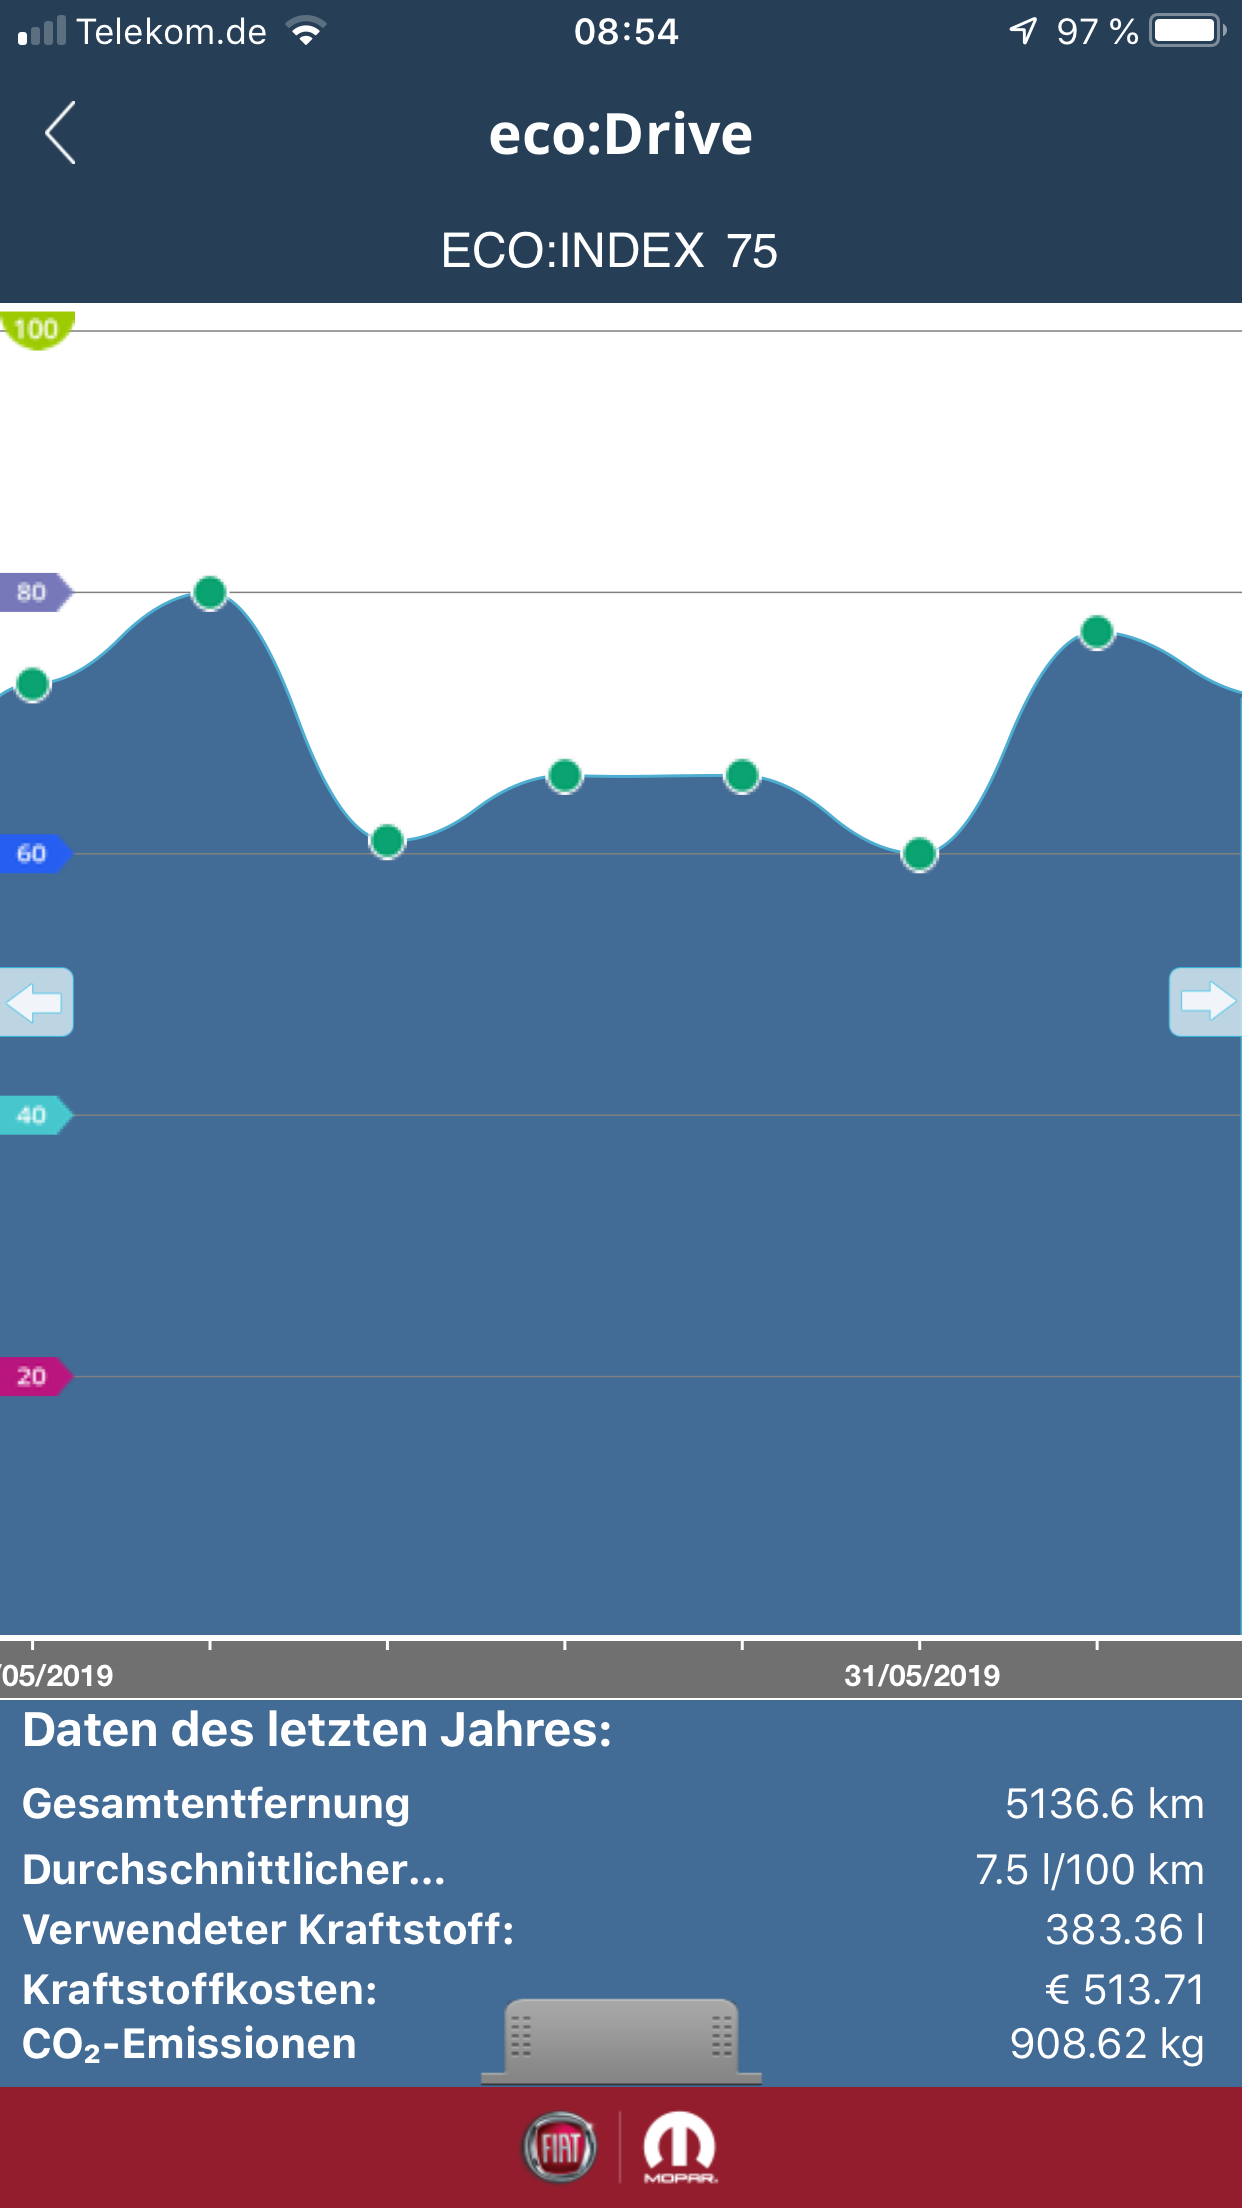The width and height of the screenshot is (1242, 2208).
Task: Tap the Mopar logo in footer
Action: pyautogui.click(x=679, y=2147)
